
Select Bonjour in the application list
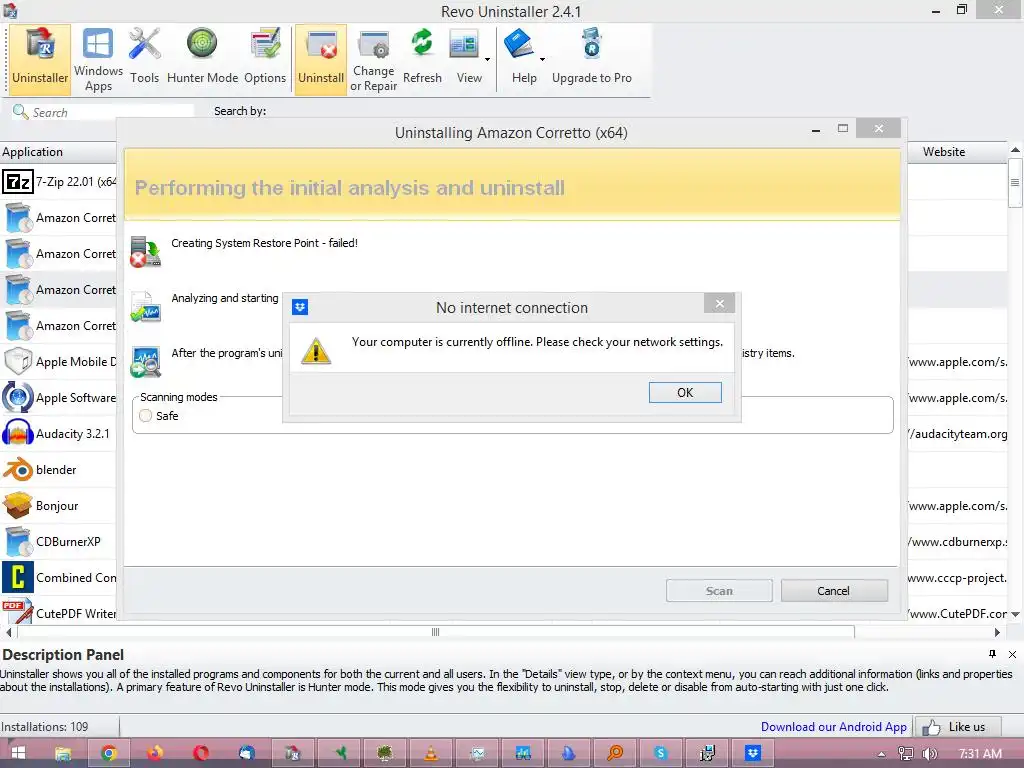[59, 505]
